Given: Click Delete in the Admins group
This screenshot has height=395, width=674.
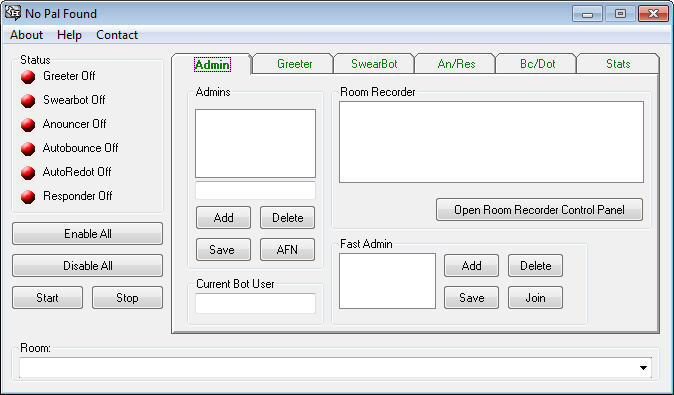Looking at the screenshot, I should pyautogui.click(x=288, y=217).
